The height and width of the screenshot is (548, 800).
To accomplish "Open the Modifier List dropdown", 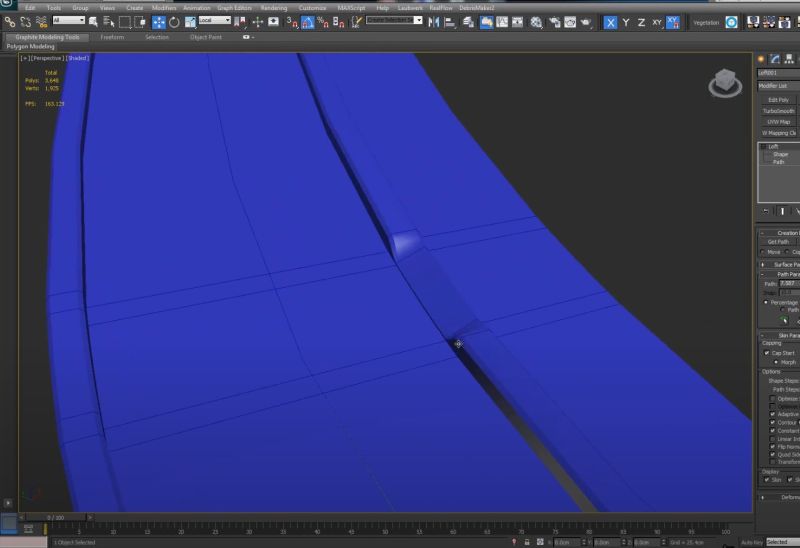I will [x=779, y=86].
